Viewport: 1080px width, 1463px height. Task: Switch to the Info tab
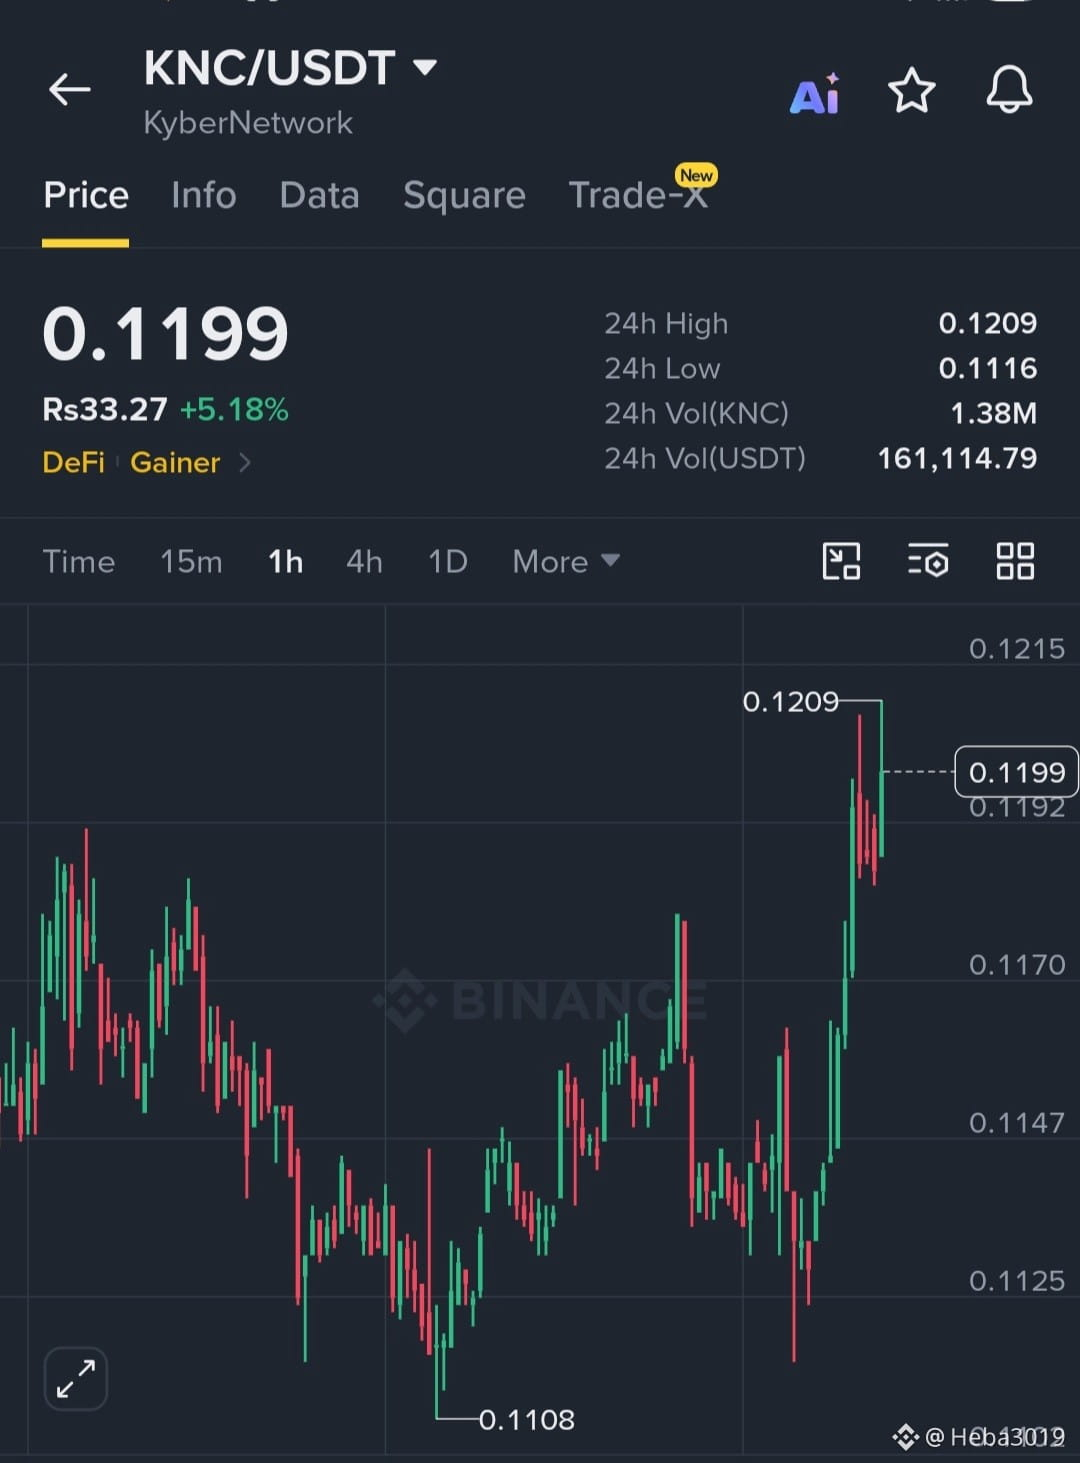(204, 195)
